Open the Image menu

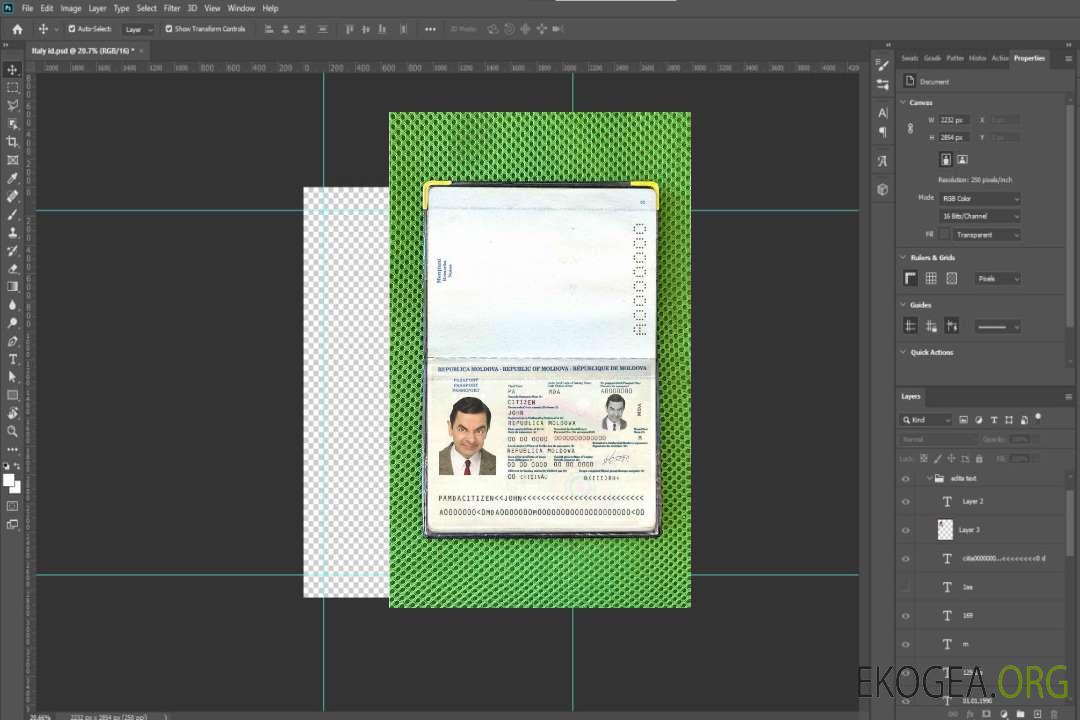point(71,8)
